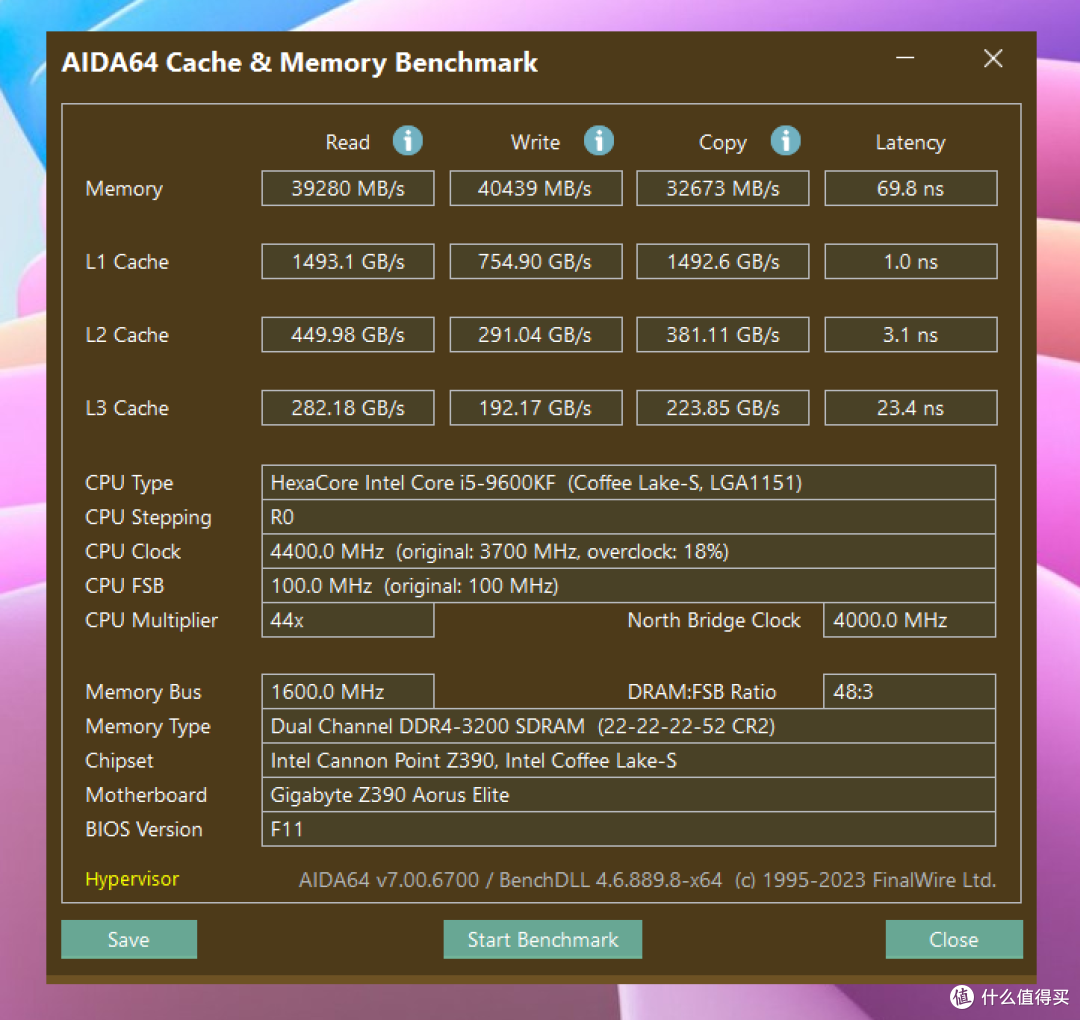Select Memory Copy value 32673 MB/s
Screen dimensions: 1080x1020
[723, 188]
